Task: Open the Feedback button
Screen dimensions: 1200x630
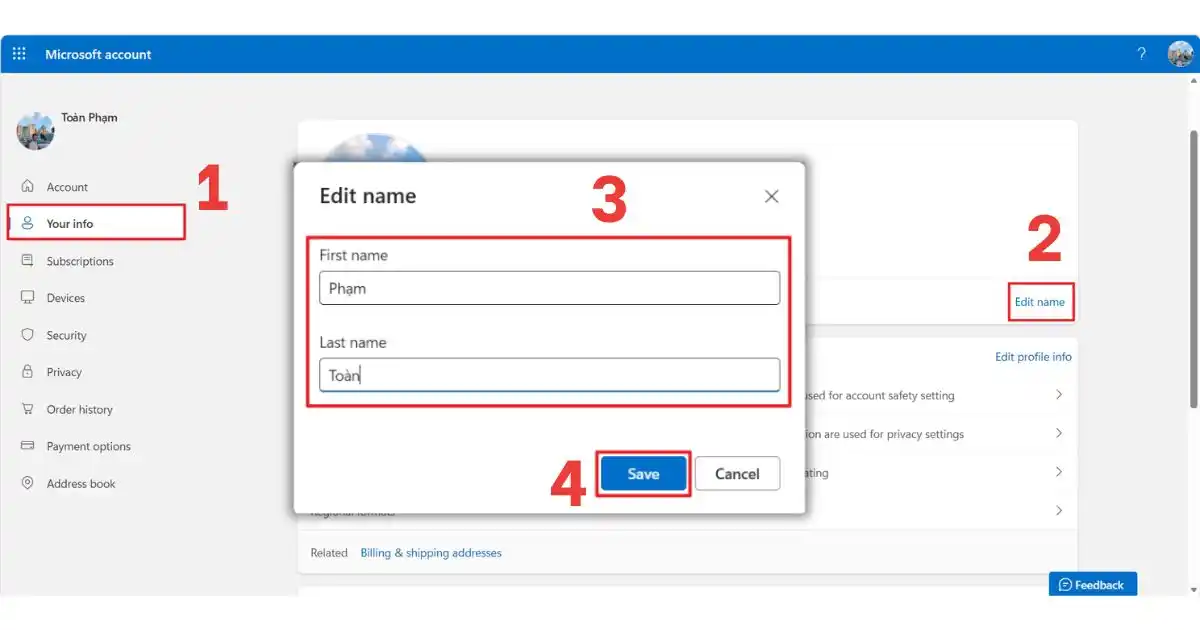Action: 1093,584
